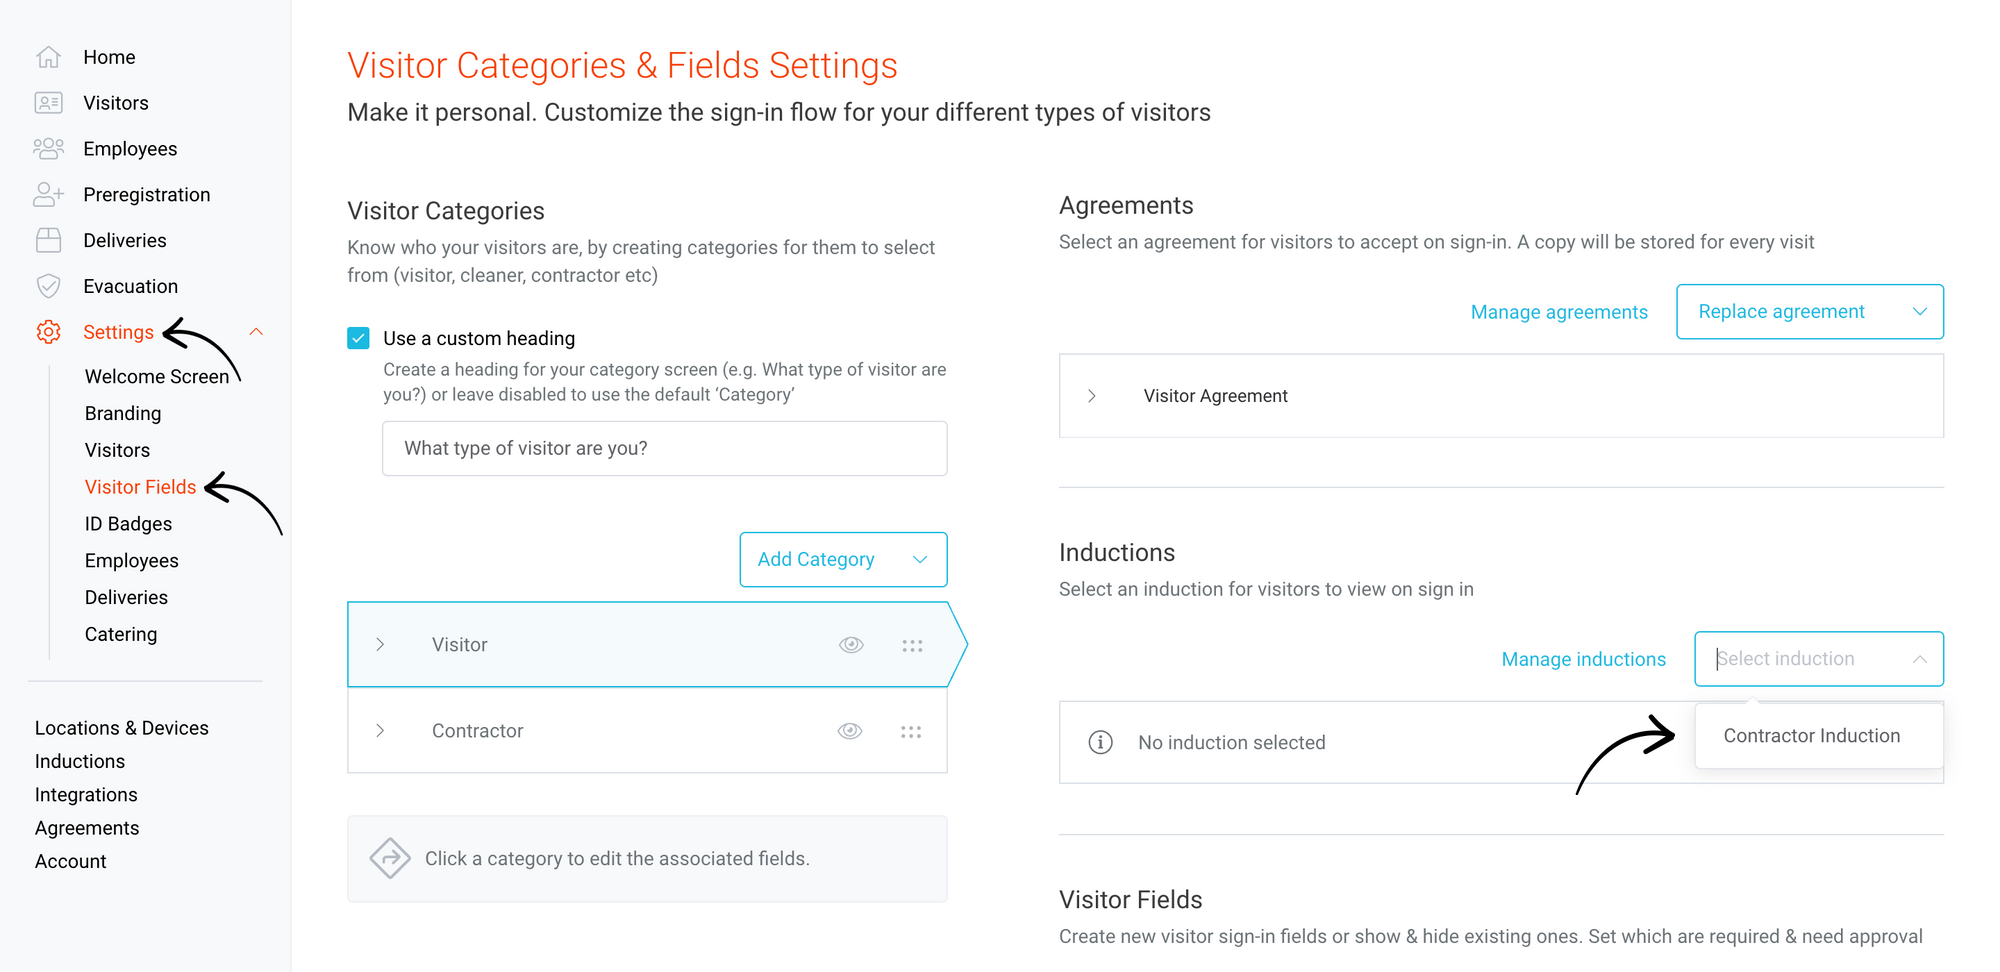Click the Manage inductions link
2000x972 pixels.
pos(1583,659)
